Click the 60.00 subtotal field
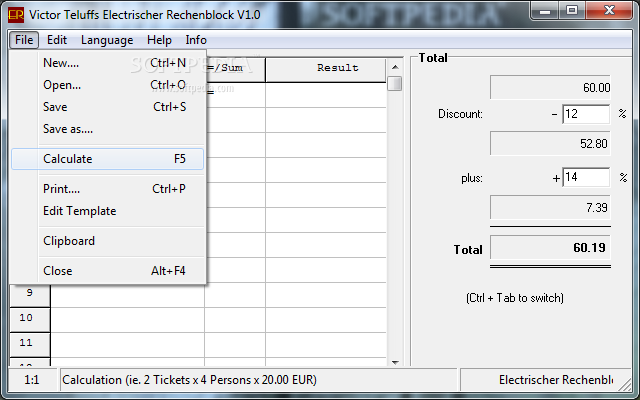The height and width of the screenshot is (400, 640). click(550, 87)
